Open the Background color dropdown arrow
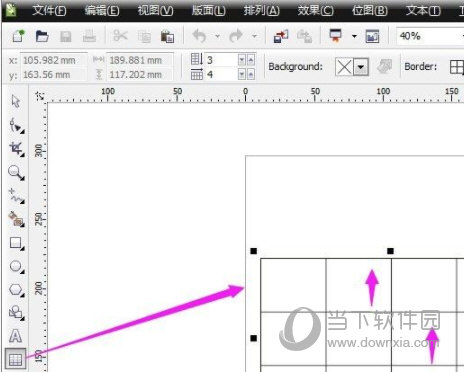Screen dimensions: 464x372 361,67
